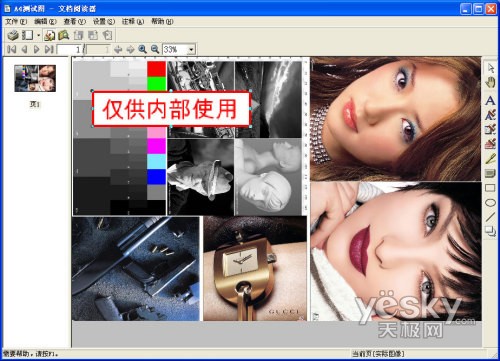
Task: Open the 帮助(H) menu
Action: [162, 22]
